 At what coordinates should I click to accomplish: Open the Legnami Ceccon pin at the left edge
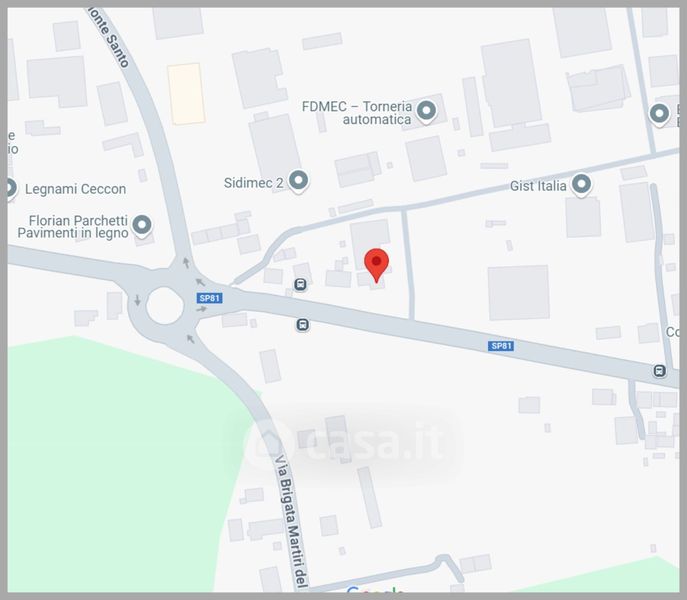tap(11, 188)
